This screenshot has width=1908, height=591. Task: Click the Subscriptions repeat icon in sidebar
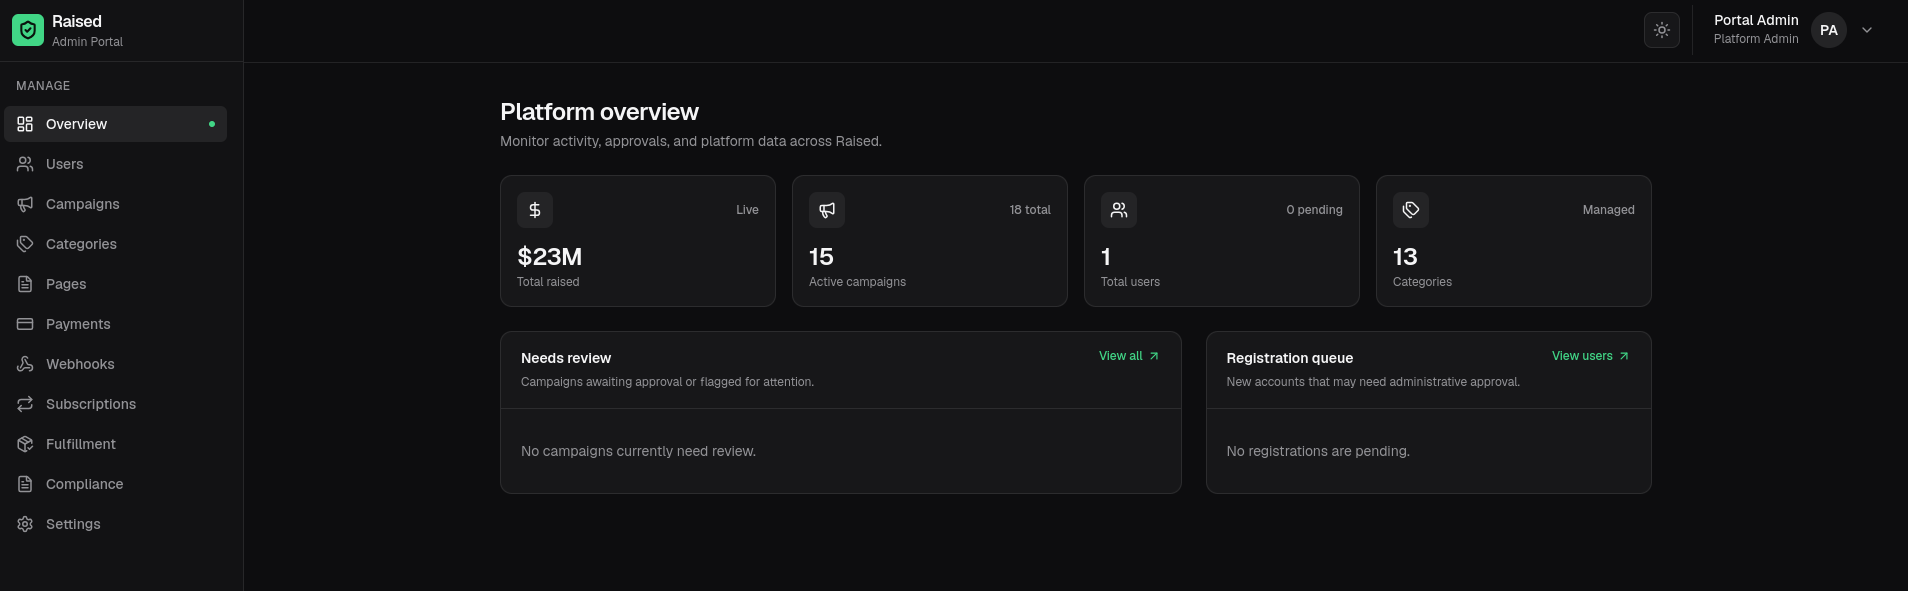25,404
